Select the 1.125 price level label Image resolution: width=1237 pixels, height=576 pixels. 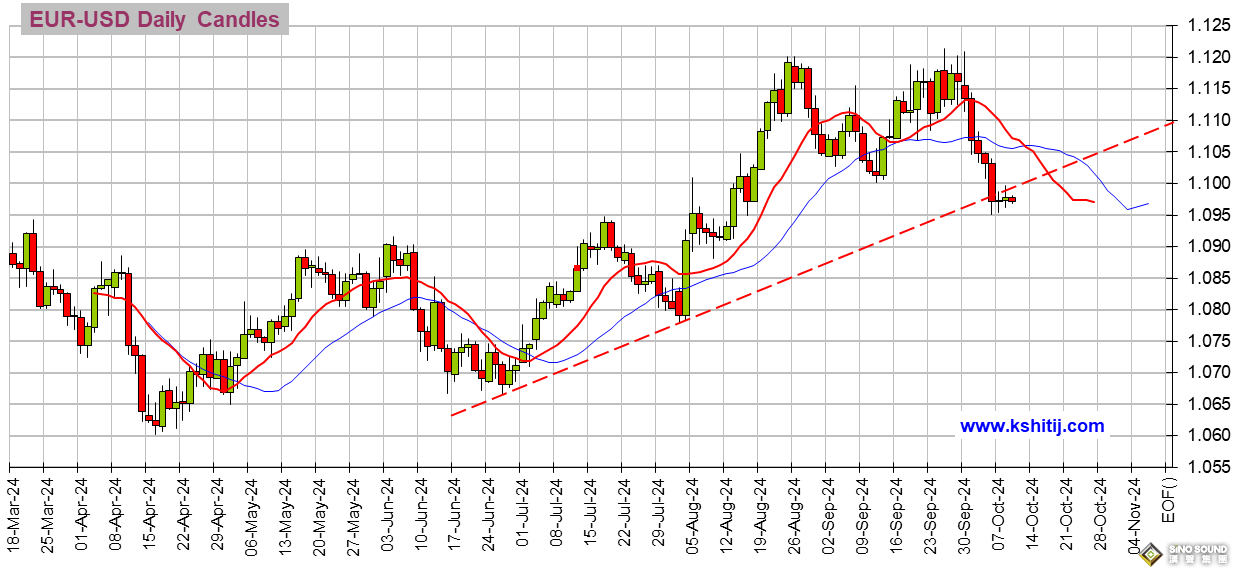click(x=1200, y=25)
